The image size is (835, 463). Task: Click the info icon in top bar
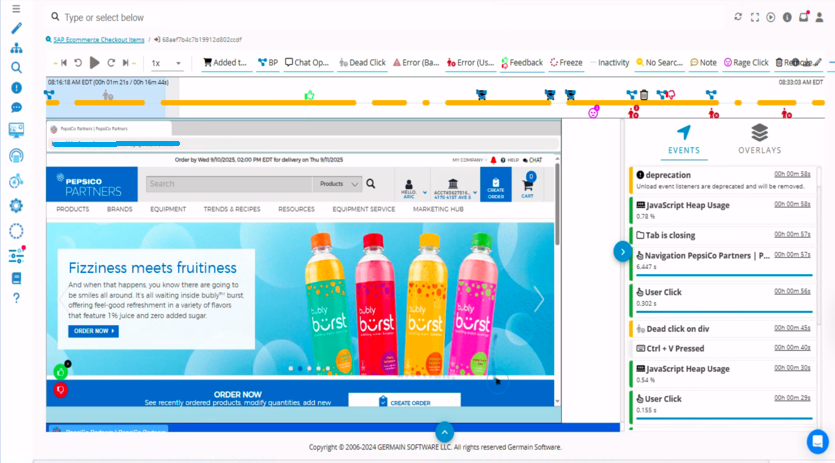[787, 17]
